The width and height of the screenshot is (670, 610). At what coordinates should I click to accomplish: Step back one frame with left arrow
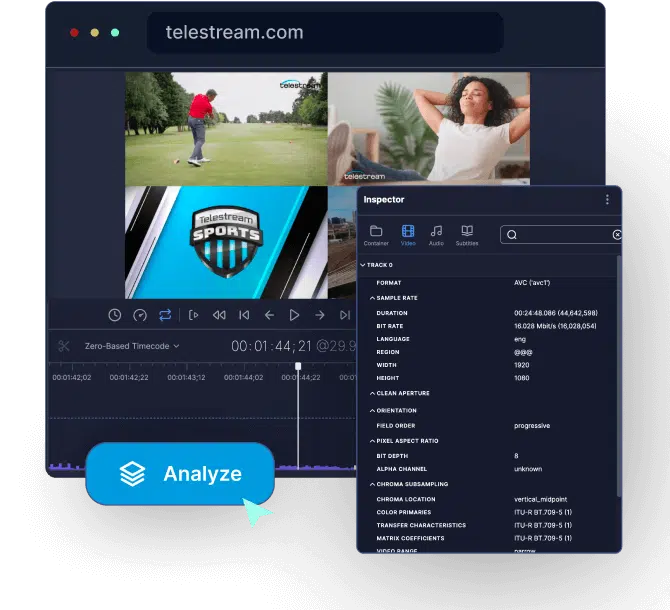click(269, 315)
